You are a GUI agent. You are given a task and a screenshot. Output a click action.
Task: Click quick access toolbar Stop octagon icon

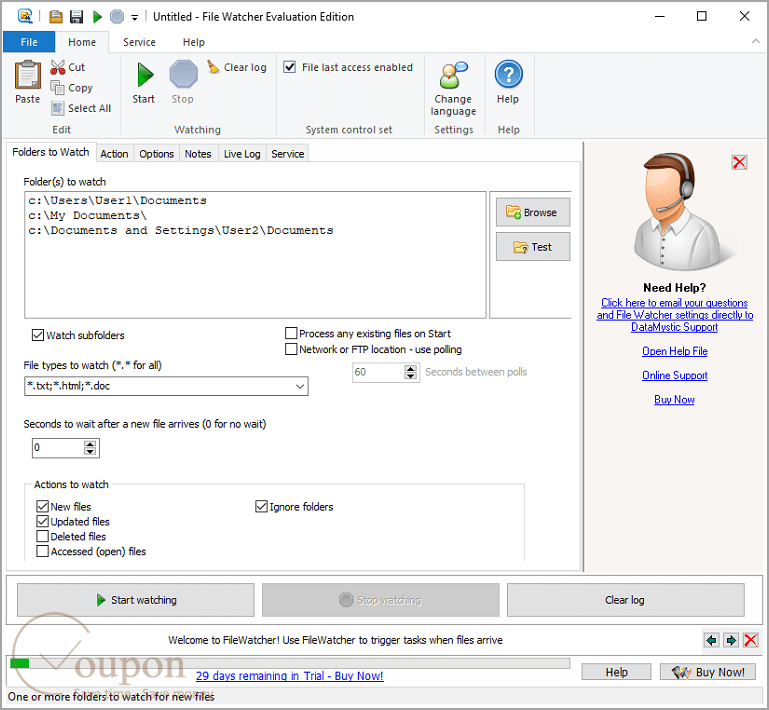pos(117,17)
